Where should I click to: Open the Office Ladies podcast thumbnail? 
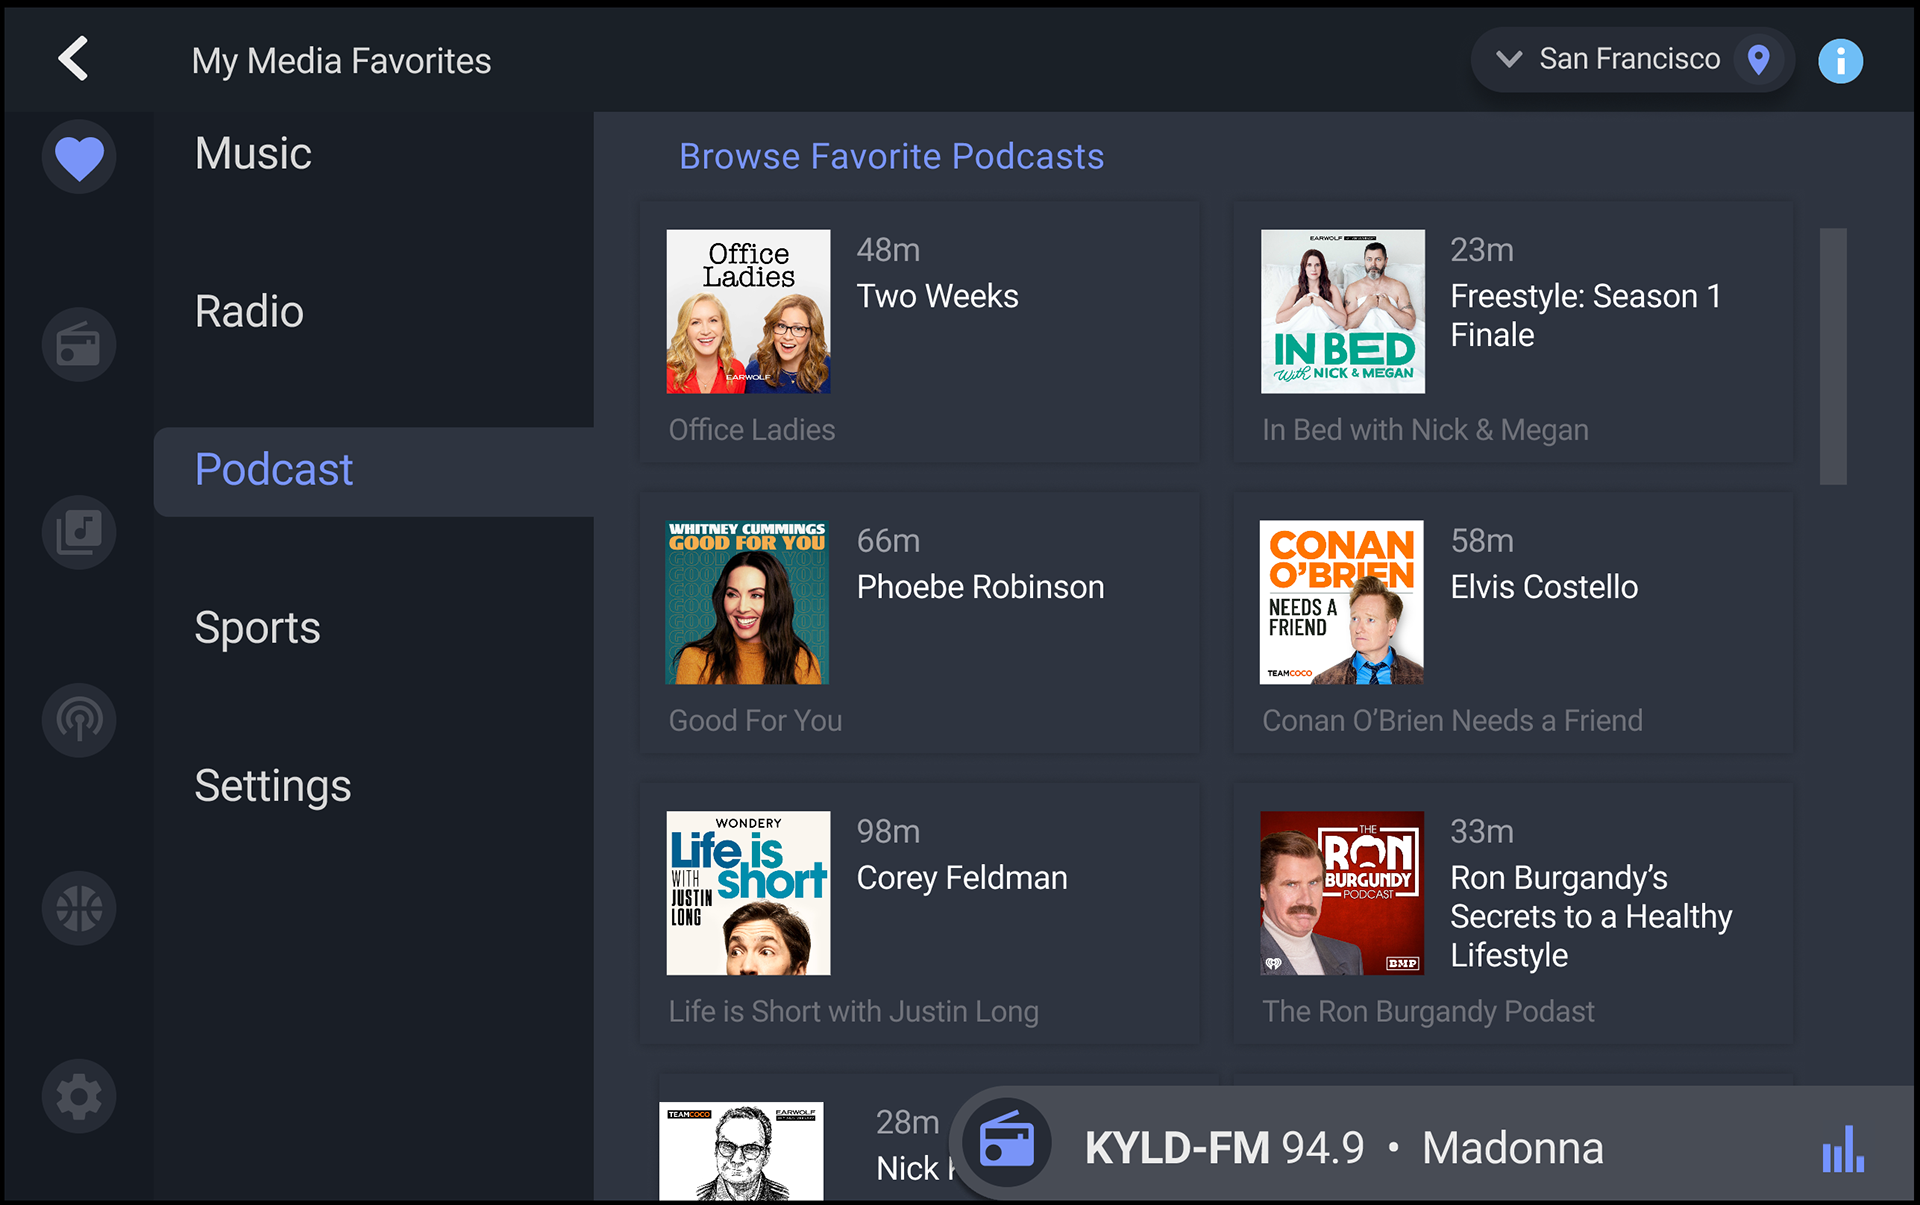[748, 311]
